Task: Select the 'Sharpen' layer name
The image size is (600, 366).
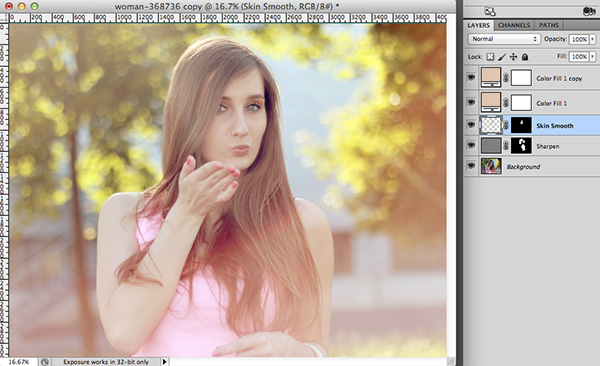Action: 548,146
